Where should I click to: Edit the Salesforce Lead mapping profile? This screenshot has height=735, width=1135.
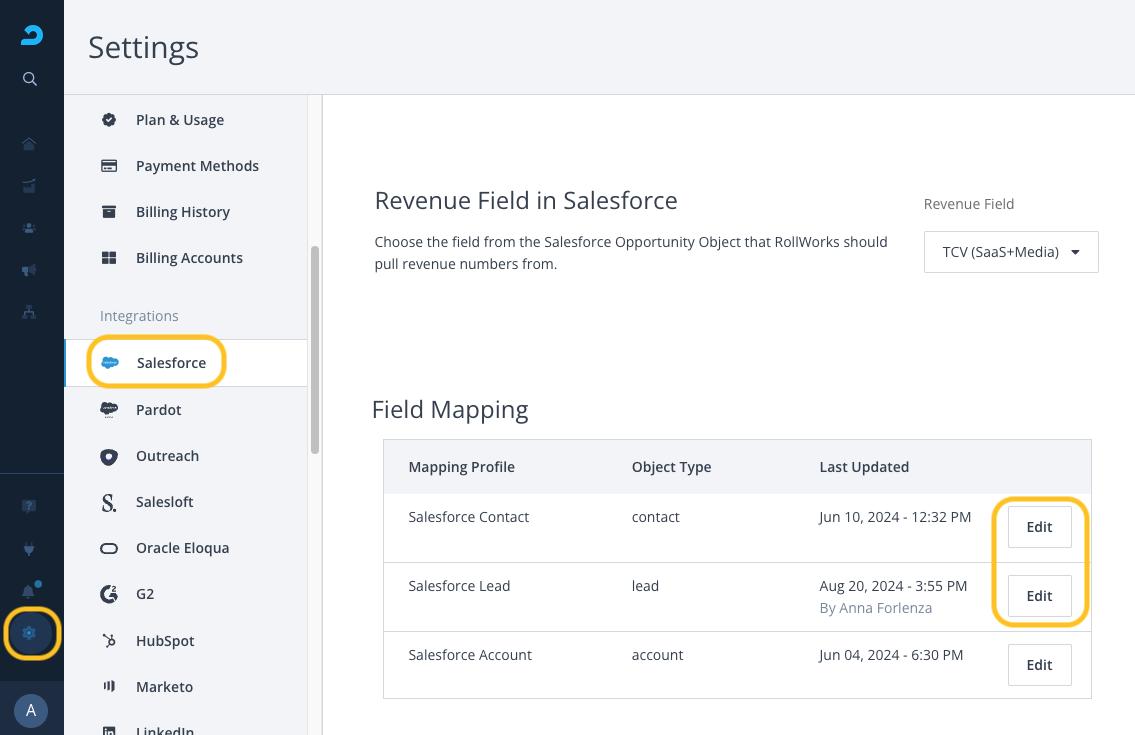tap(1039, 596)
